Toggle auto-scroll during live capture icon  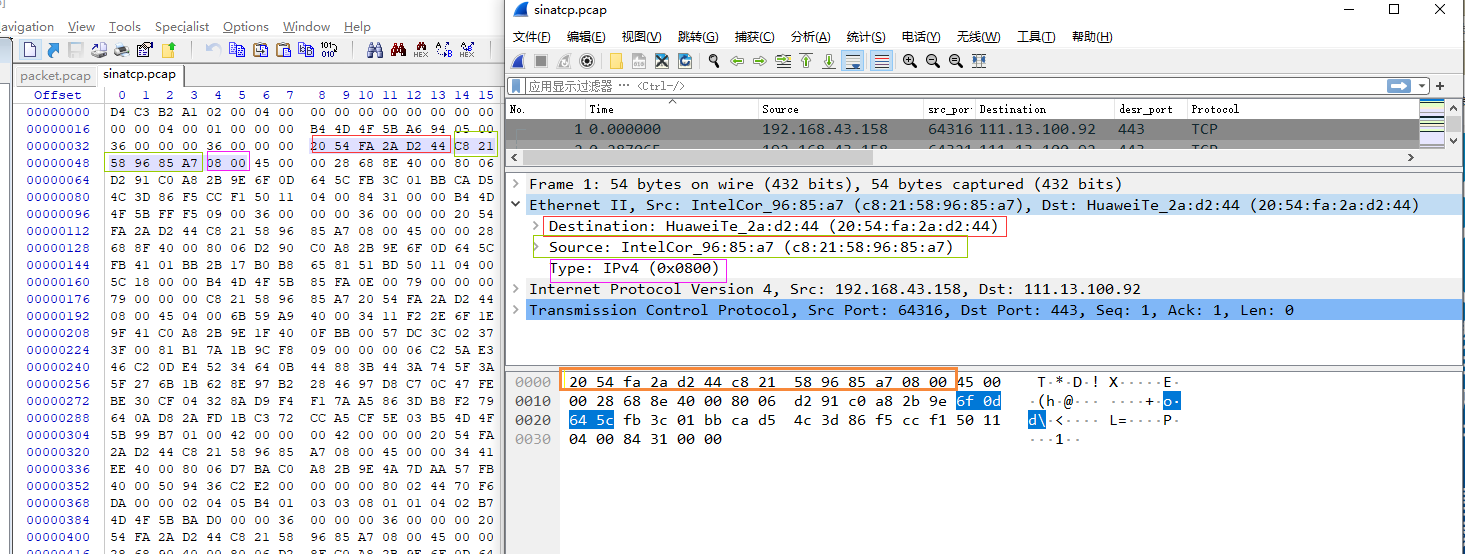click(853, 61)
